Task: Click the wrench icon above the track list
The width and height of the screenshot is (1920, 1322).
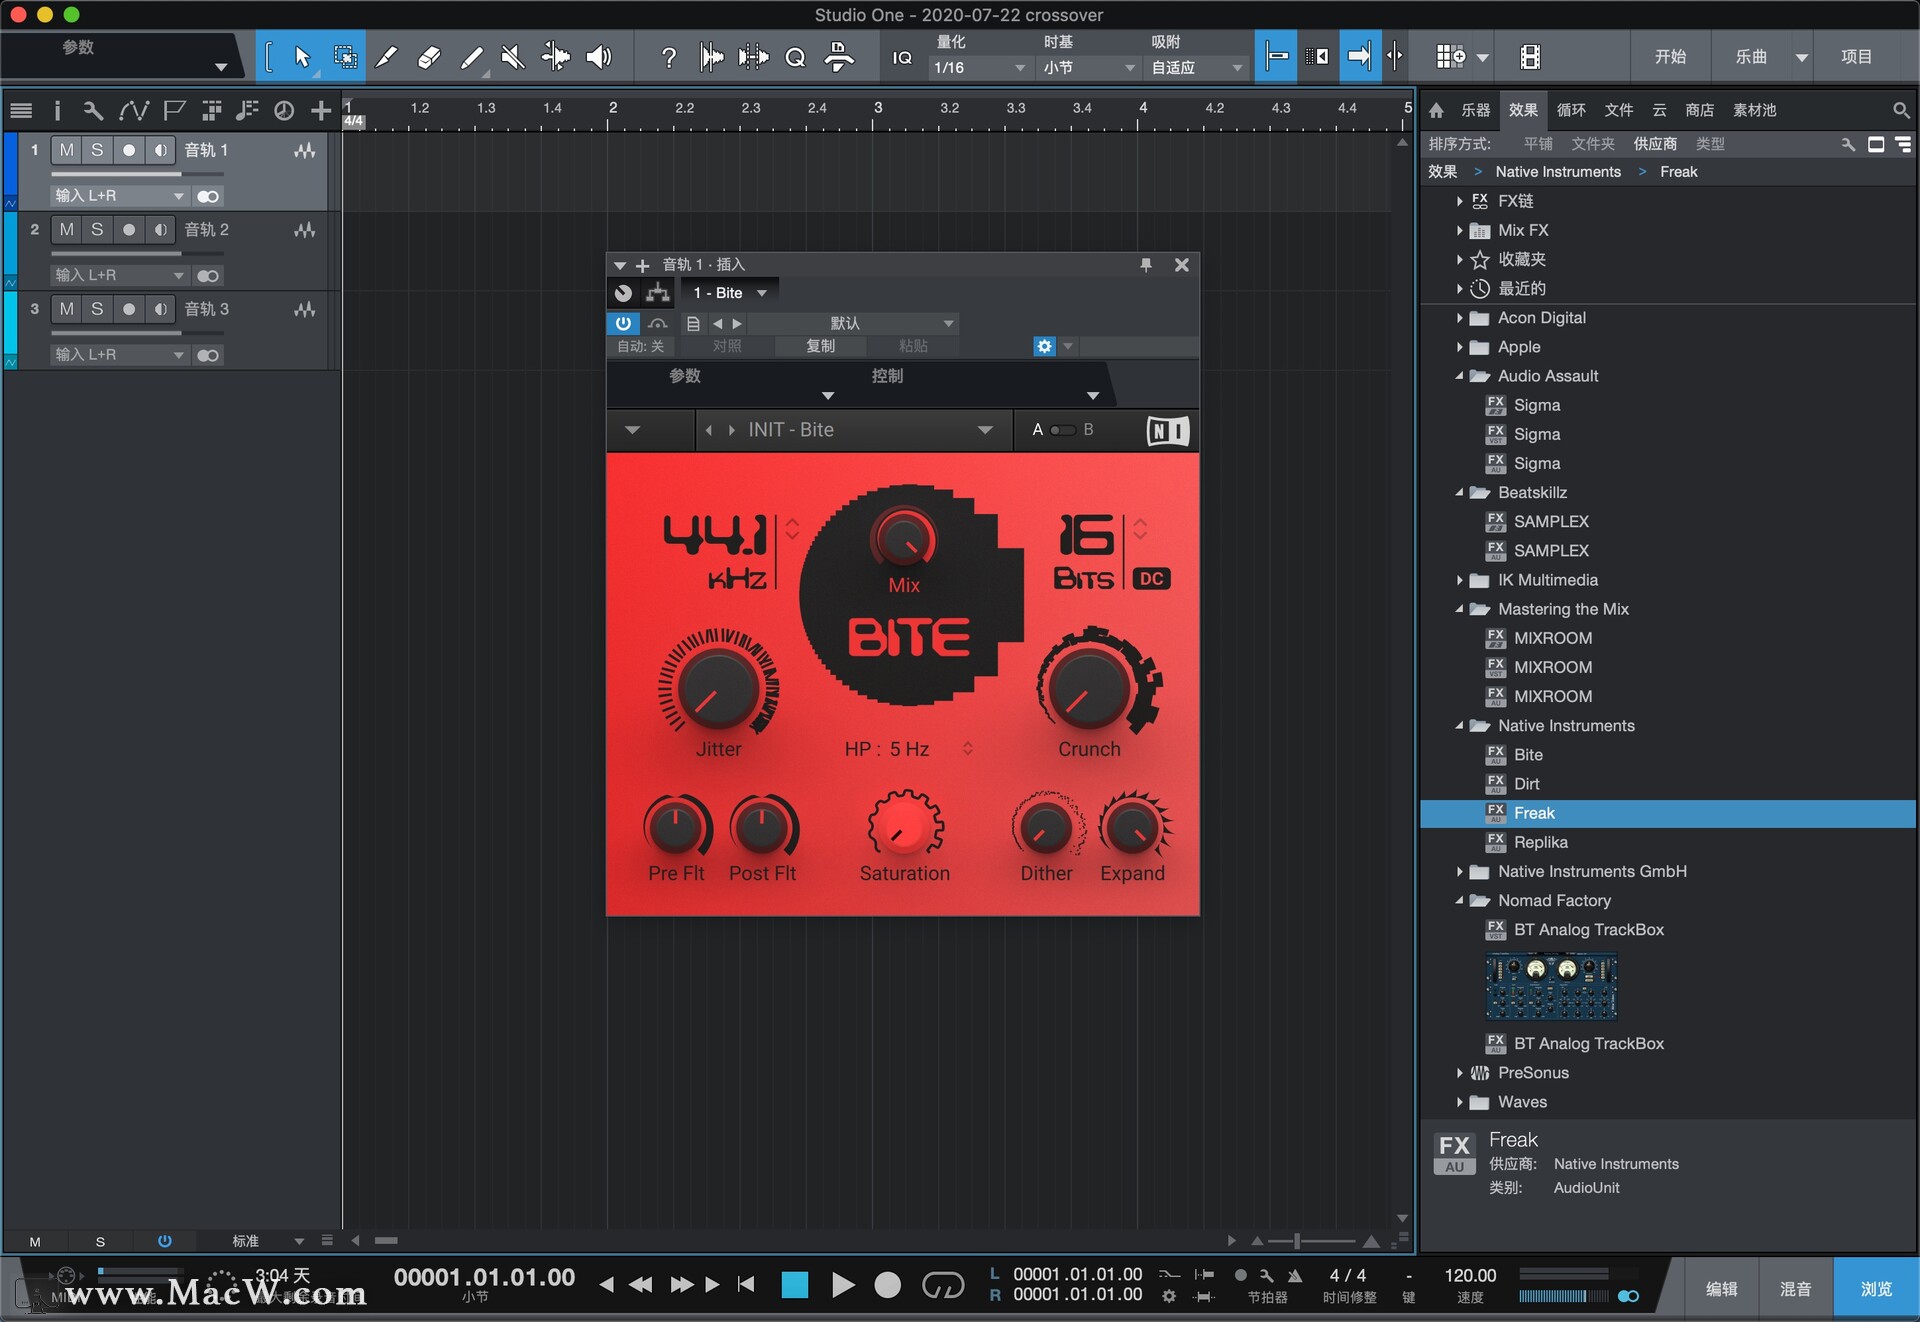Action: (93, 110)
